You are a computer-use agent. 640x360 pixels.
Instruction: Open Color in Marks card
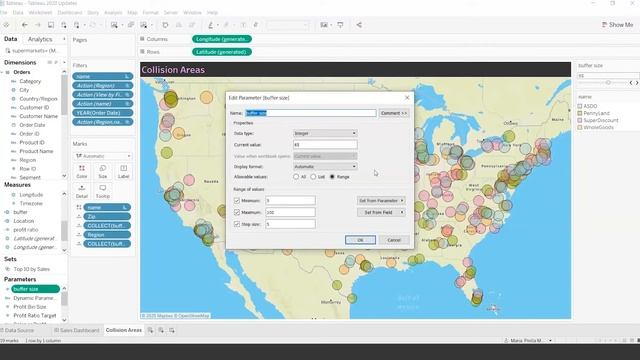(x=82, y=171)
